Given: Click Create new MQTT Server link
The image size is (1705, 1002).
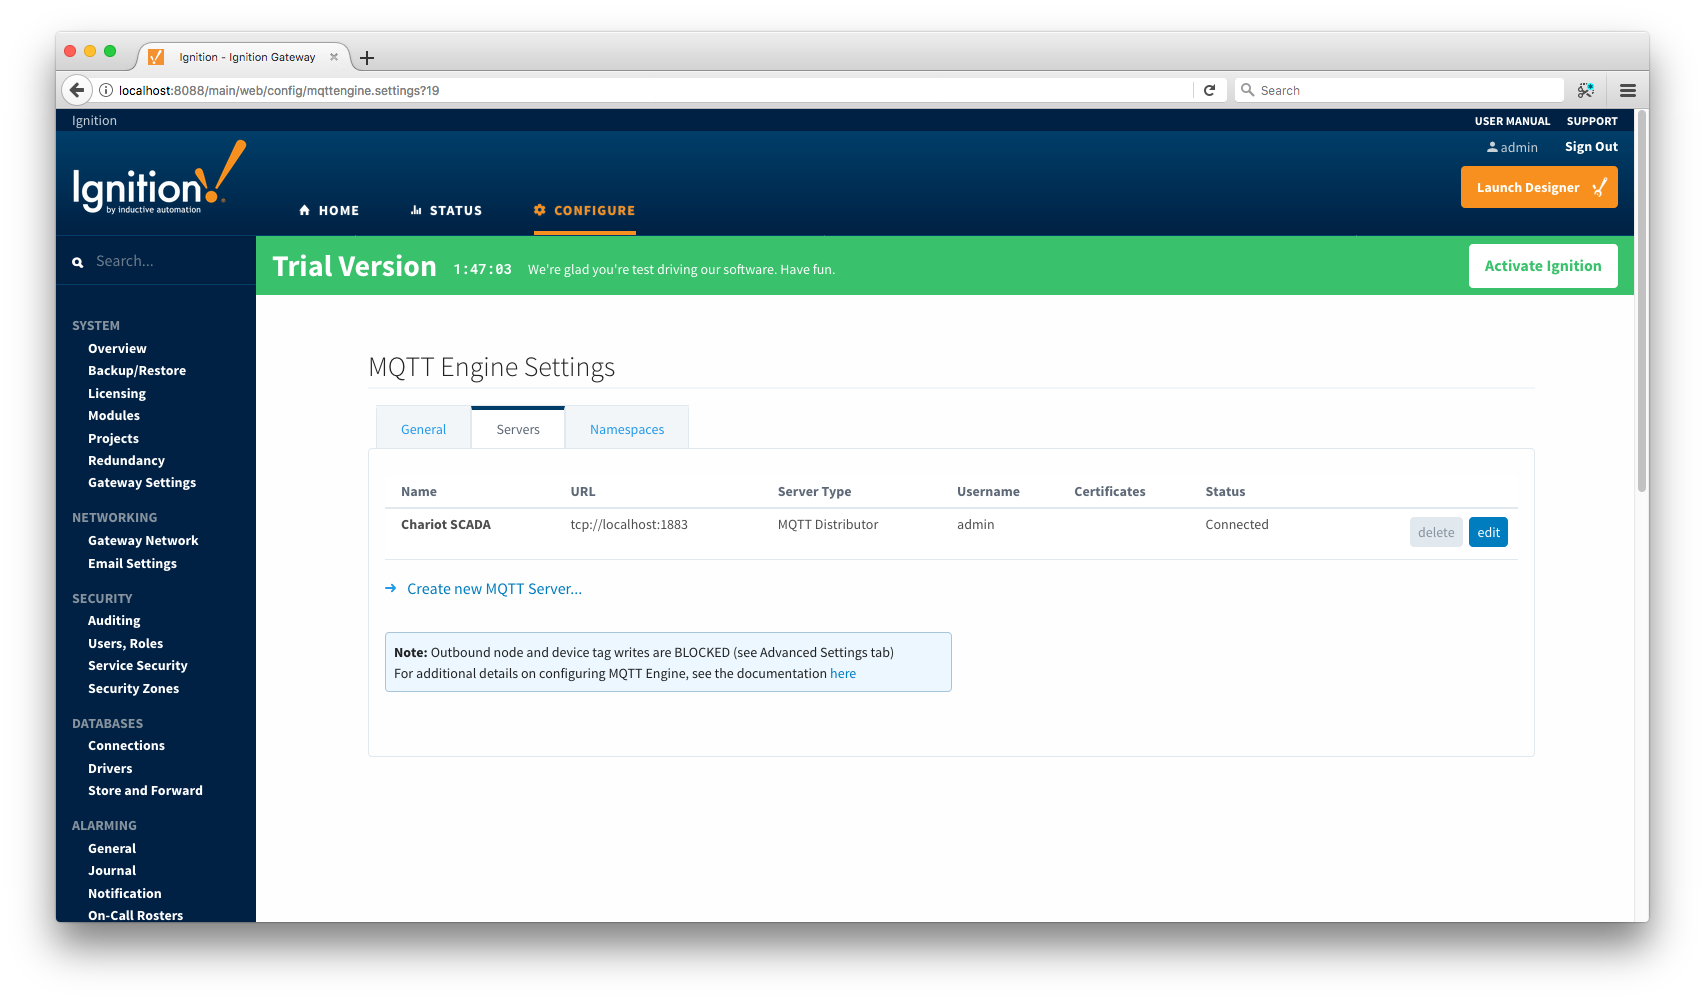Looking at the screenshot, I should (494, 589).
